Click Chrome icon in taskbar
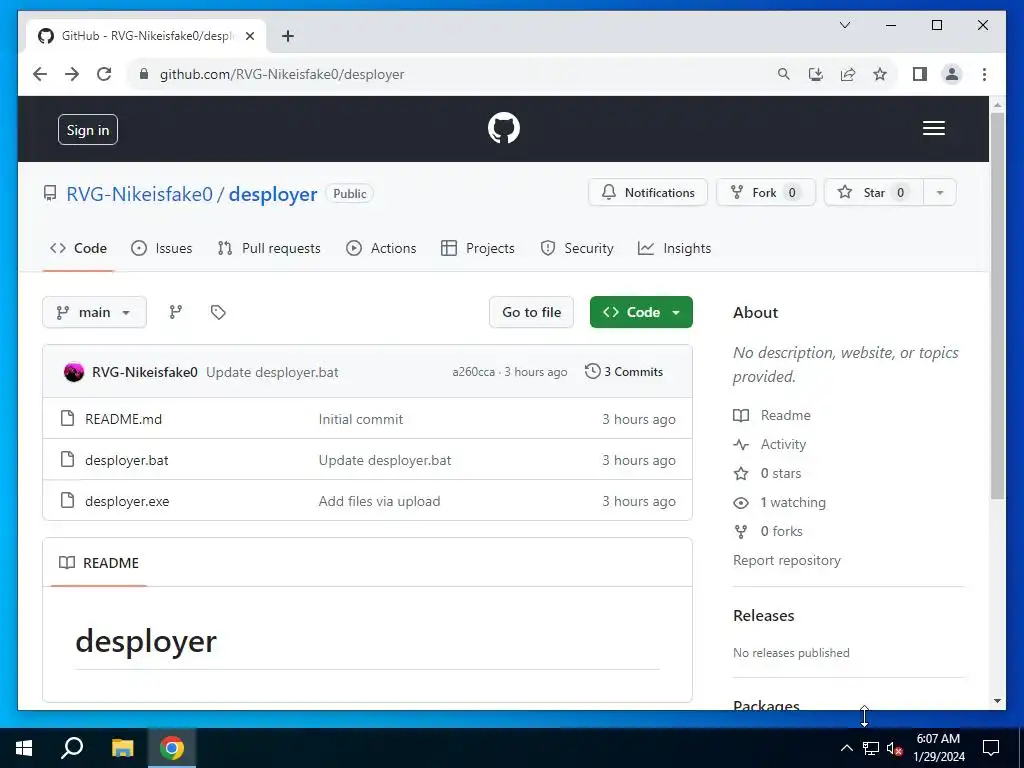 pos(172,748)
